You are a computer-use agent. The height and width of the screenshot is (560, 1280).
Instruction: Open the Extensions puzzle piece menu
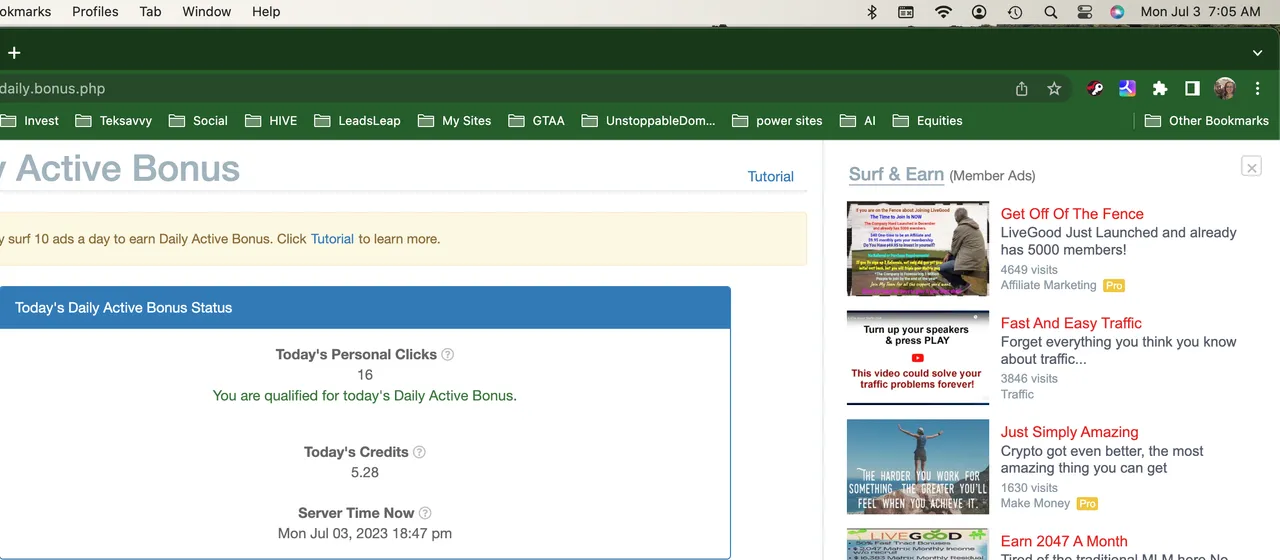(1160, 89)
